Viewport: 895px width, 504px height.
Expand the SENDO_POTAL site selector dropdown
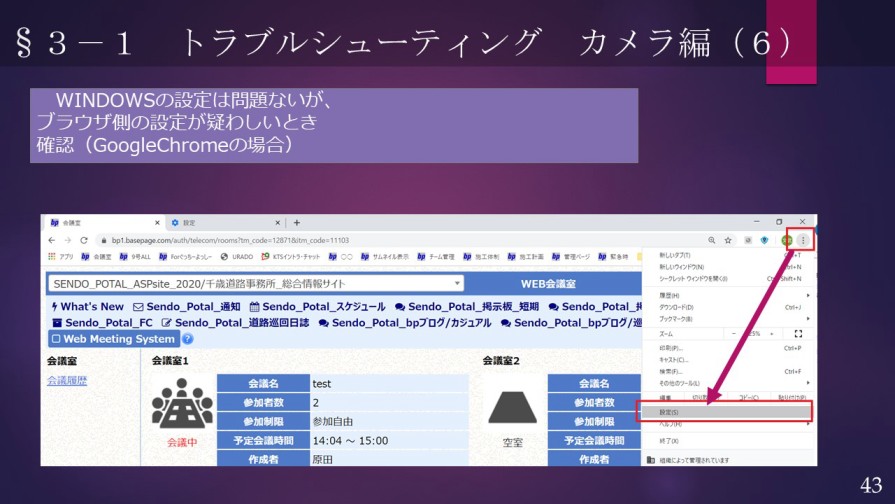[x=457, y=284]
